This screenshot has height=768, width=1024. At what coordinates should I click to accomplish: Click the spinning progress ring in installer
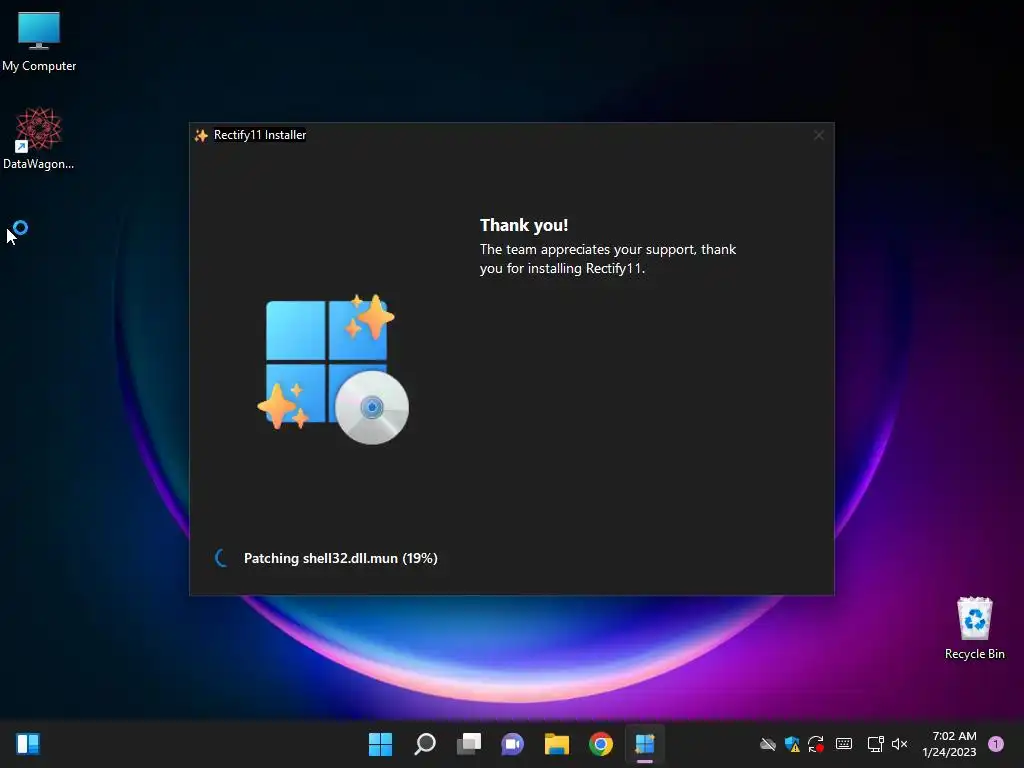click(222, 558)
